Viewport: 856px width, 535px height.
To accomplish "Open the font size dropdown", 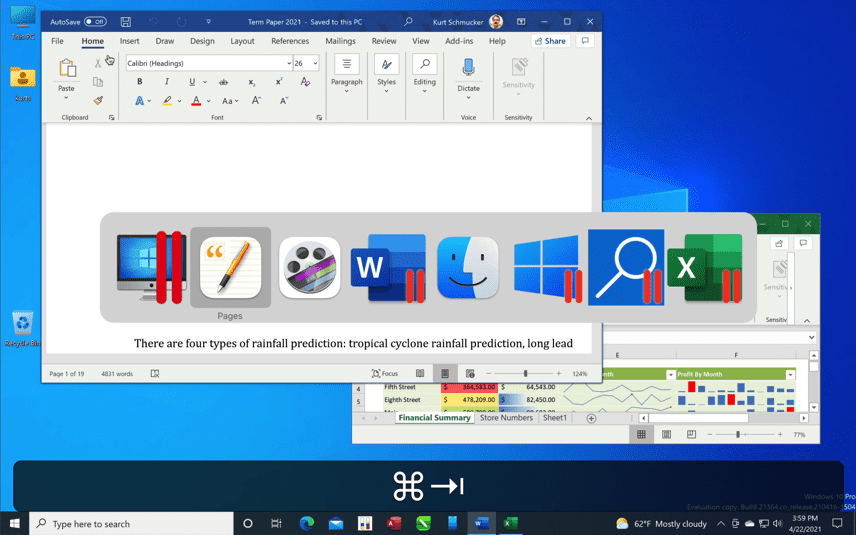I will coord(315,63).
